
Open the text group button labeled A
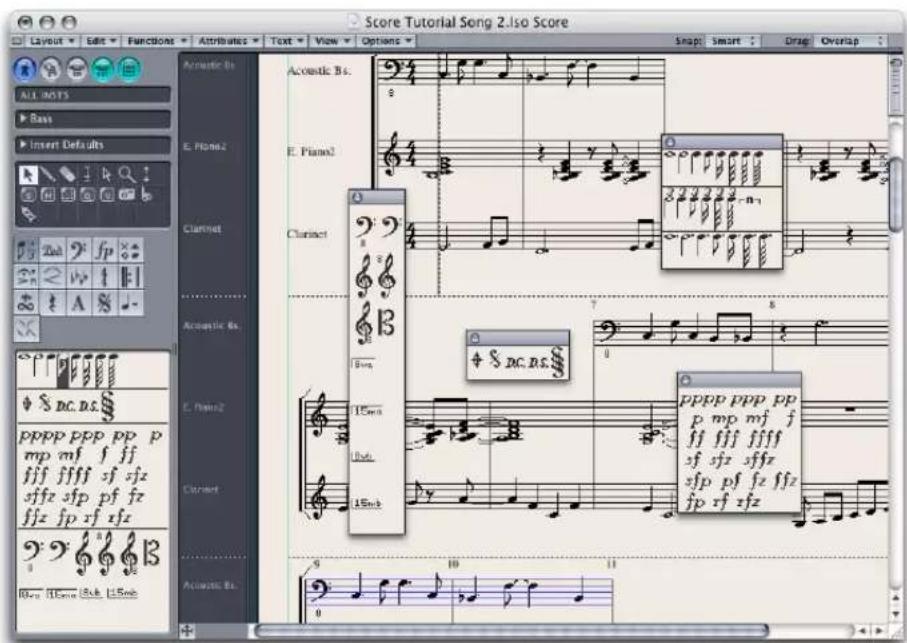[x=78, y=302]
